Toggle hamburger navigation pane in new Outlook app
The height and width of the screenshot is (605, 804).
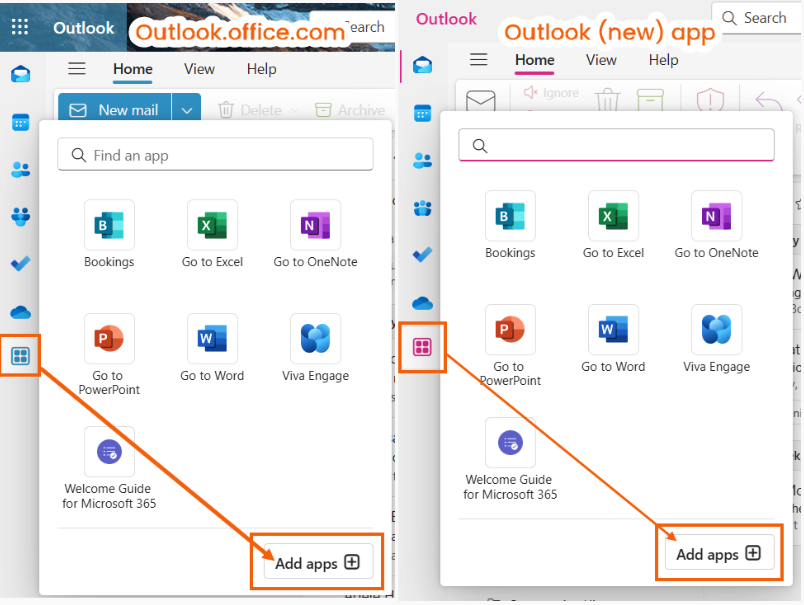(x=478, y=59)
